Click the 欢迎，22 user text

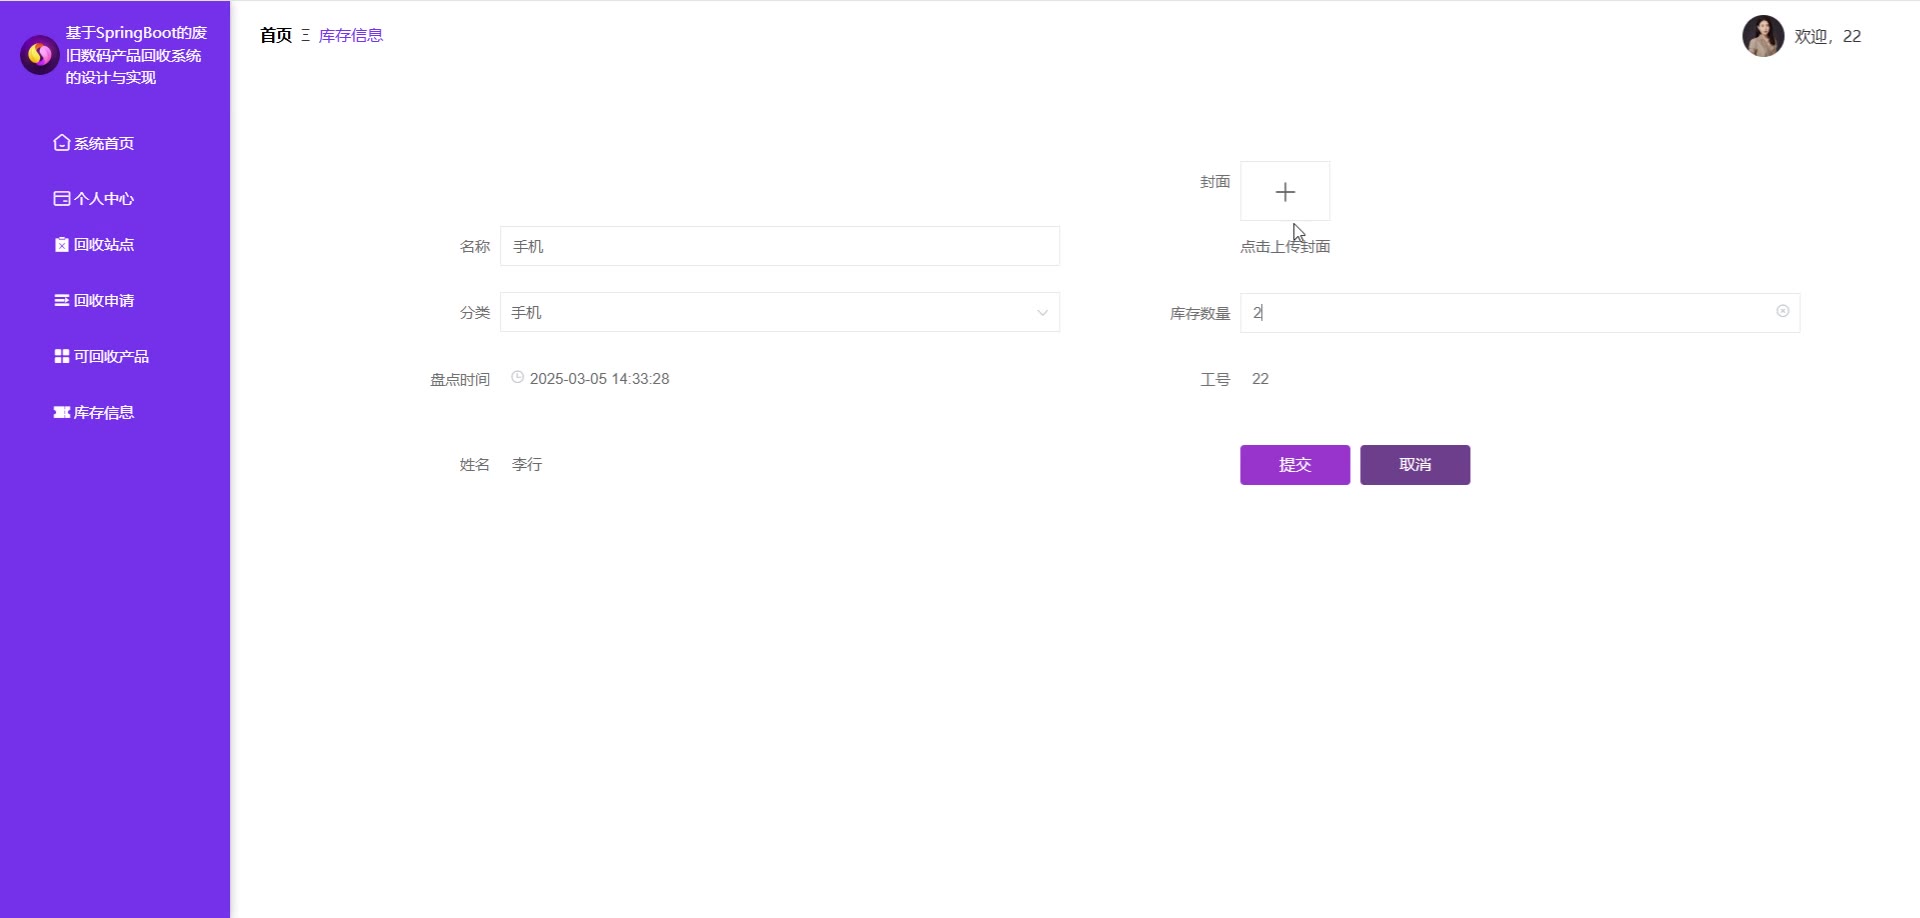pos(1828,36)
